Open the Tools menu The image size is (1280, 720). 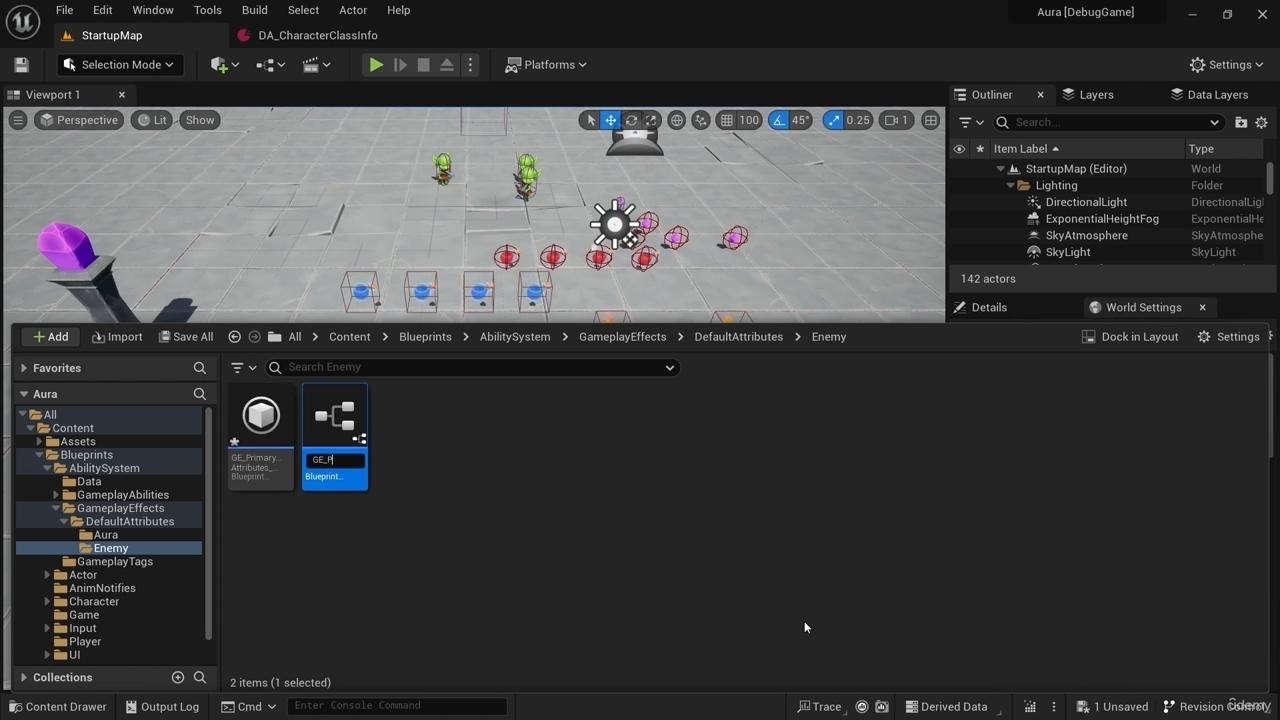pos(208,10)
